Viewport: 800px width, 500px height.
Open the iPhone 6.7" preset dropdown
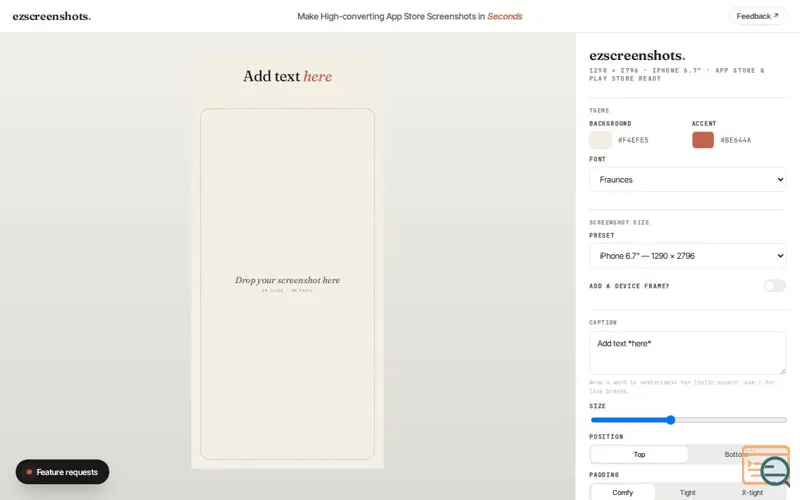(687, 256)
